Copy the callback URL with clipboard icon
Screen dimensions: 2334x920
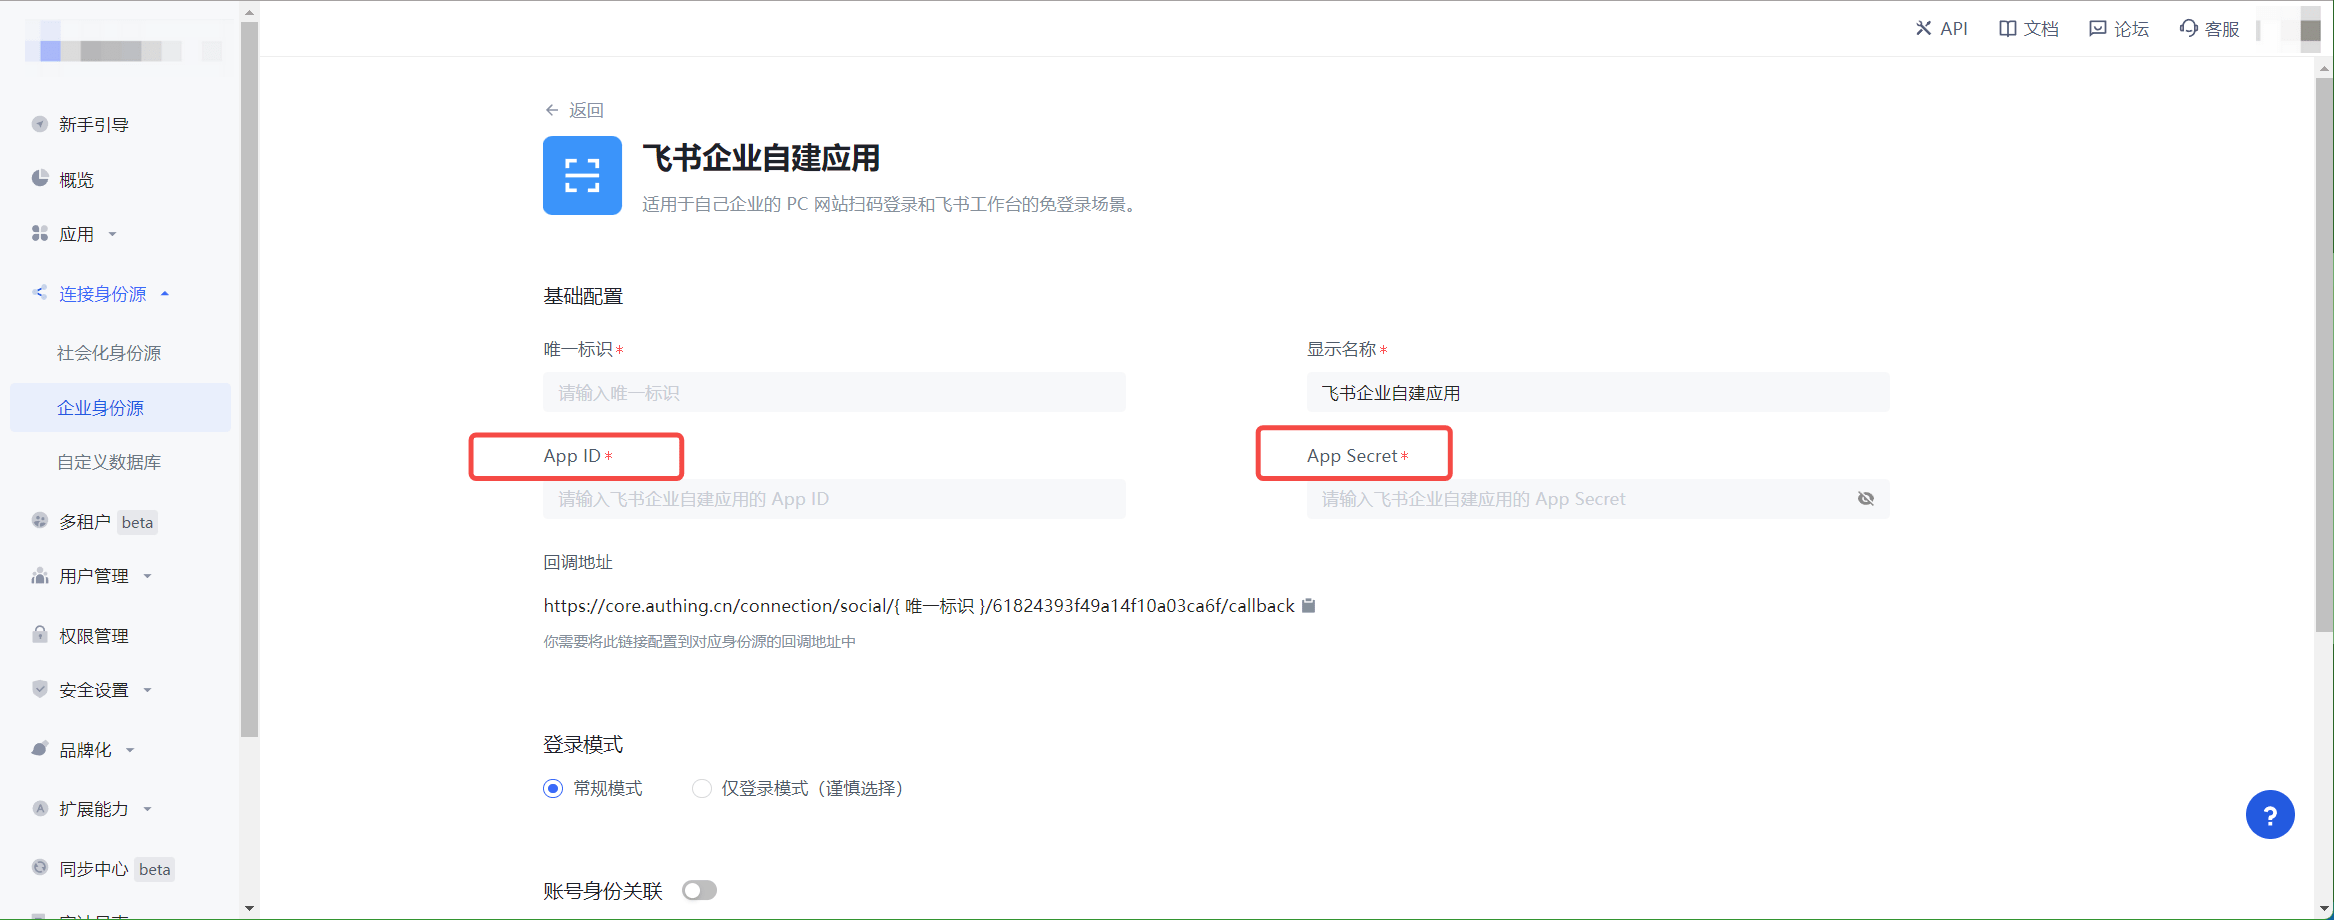1309,606
